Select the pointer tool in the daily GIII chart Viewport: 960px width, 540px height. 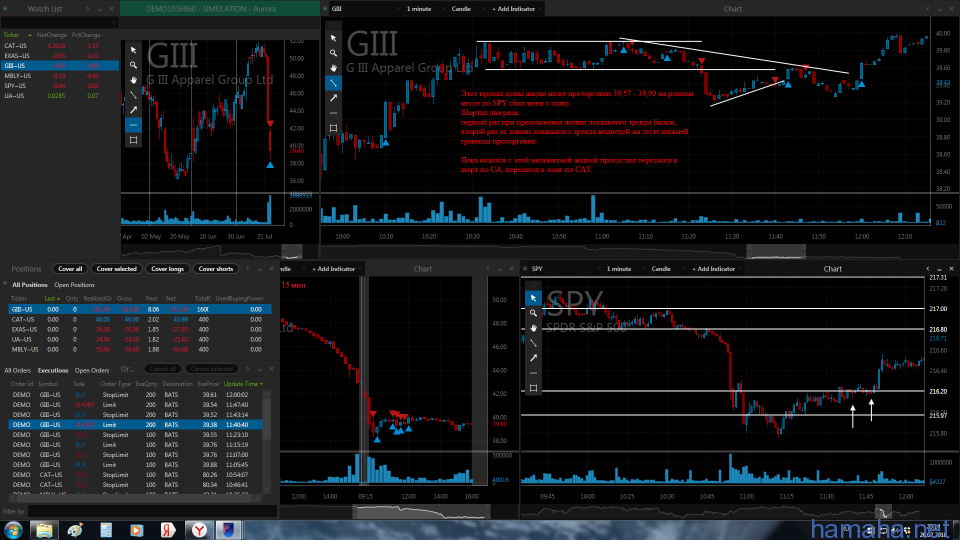pyautogui.click(x=133, y=50)
